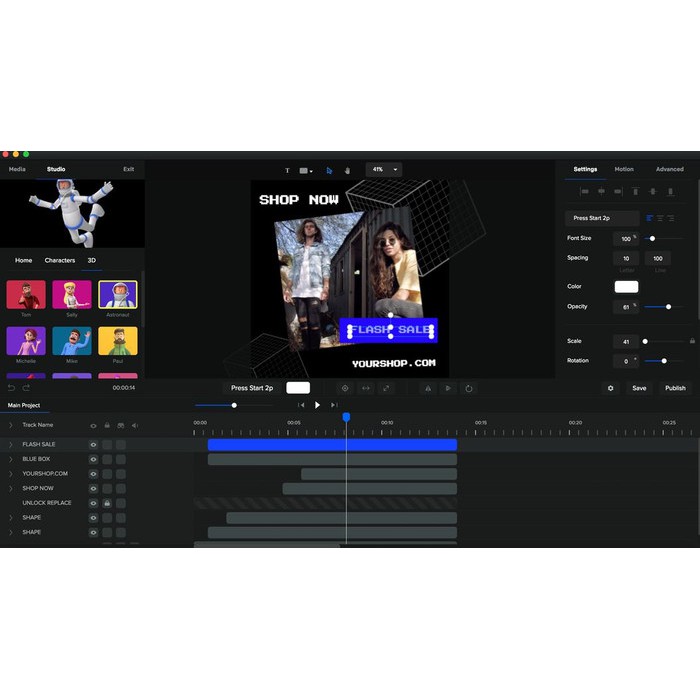This screenshot has width=700, height=700.
Task: Set text alignment to left
Action: pyautogui.click(x=650, y=218)
